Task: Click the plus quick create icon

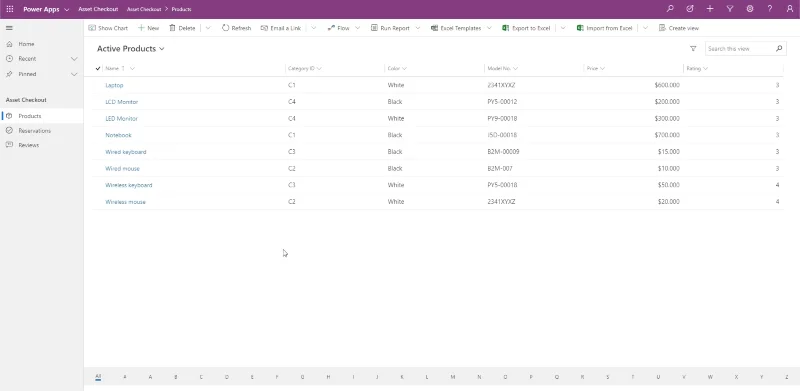Action: point(710,9)
